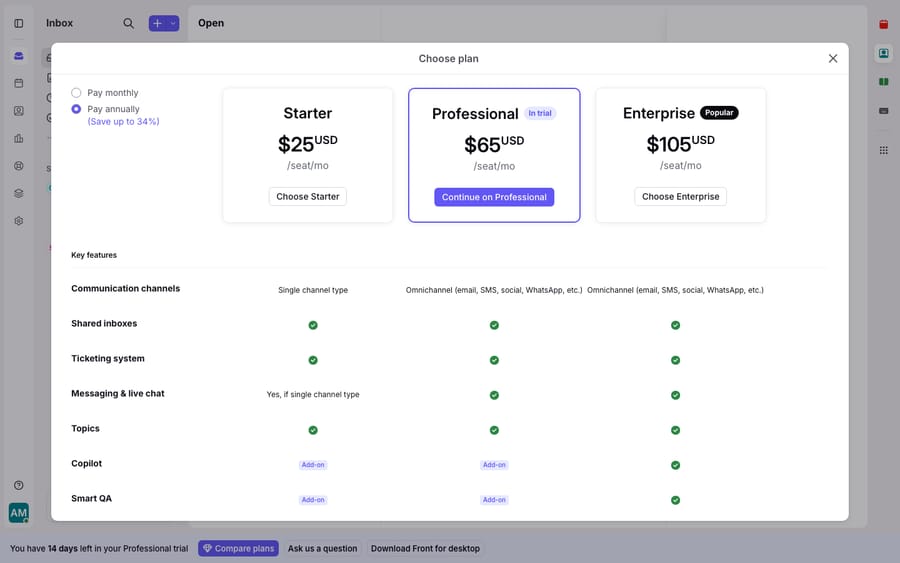Click Copilot checkmark under Enterprise
This screenshot has width=900, height=563.
tap(676, 465)
